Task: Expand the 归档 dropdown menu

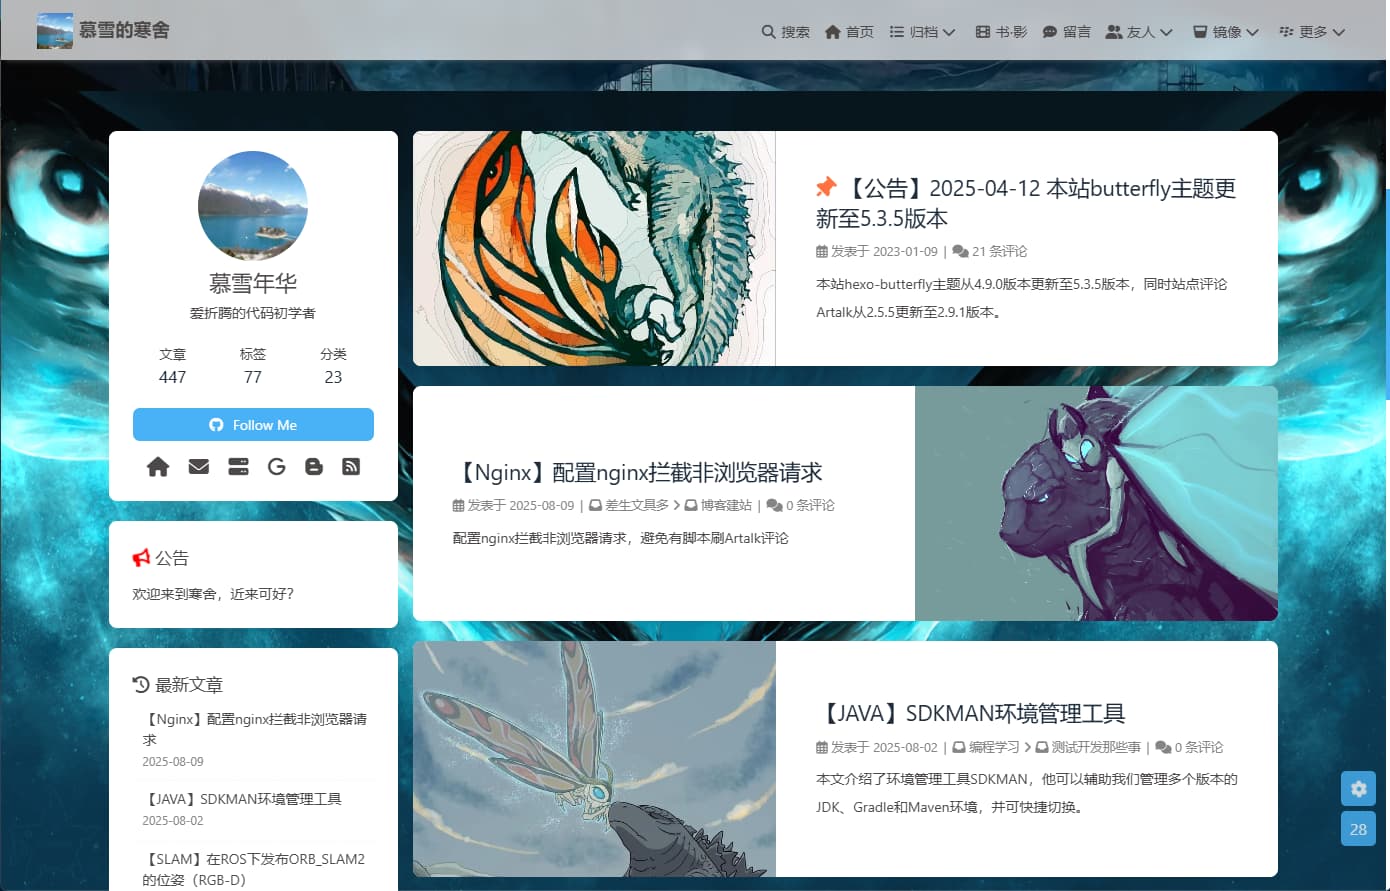Action: [922, 32]
